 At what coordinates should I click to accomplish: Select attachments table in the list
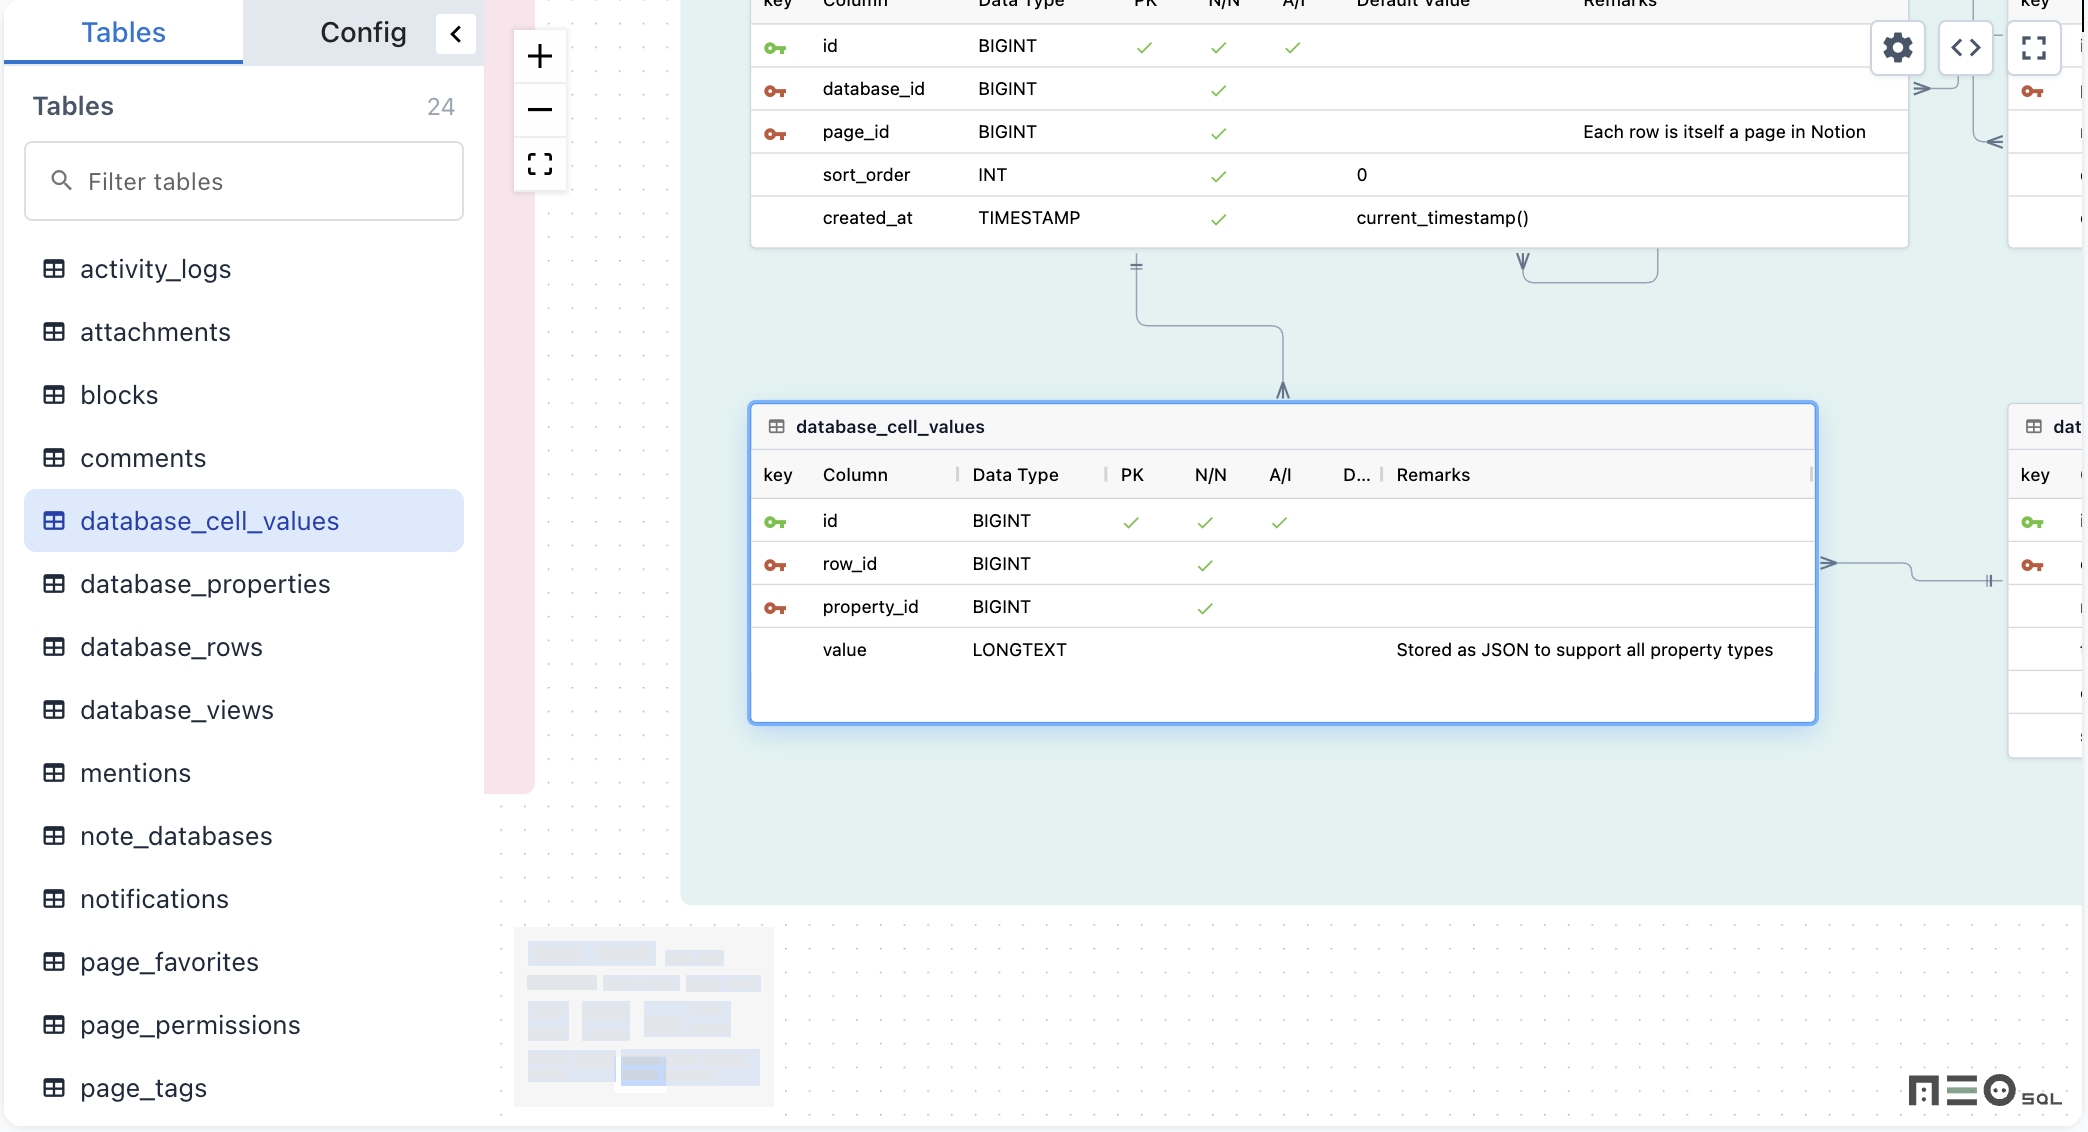click(244, 332)
